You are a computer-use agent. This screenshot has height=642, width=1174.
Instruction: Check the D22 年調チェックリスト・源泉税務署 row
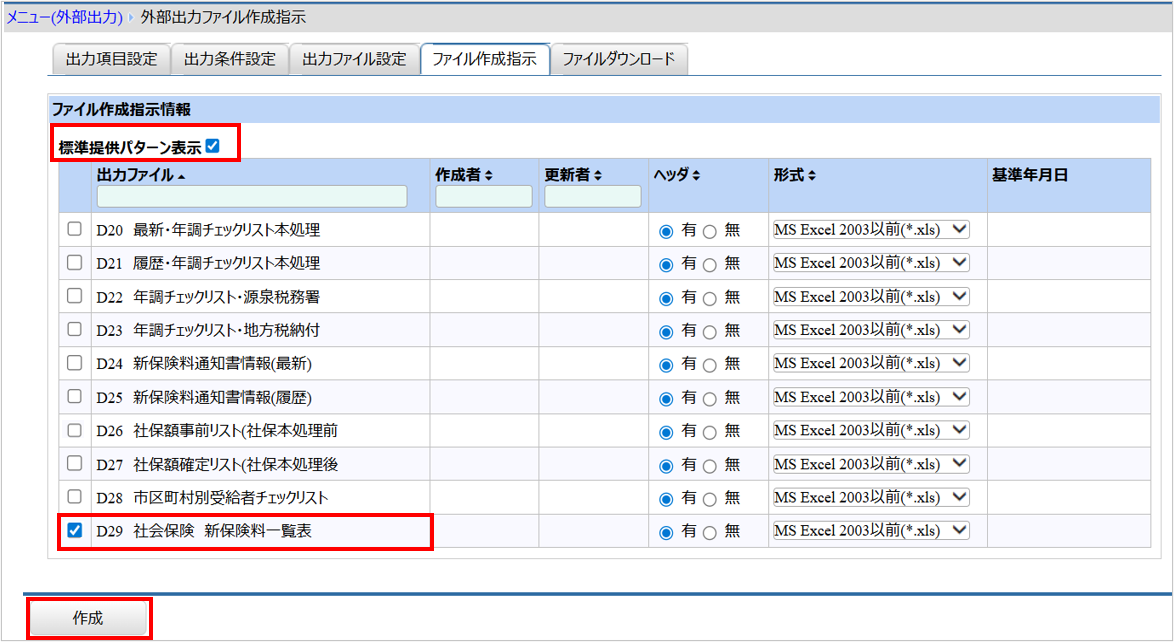pyautogui.click(x=74, y=296)
